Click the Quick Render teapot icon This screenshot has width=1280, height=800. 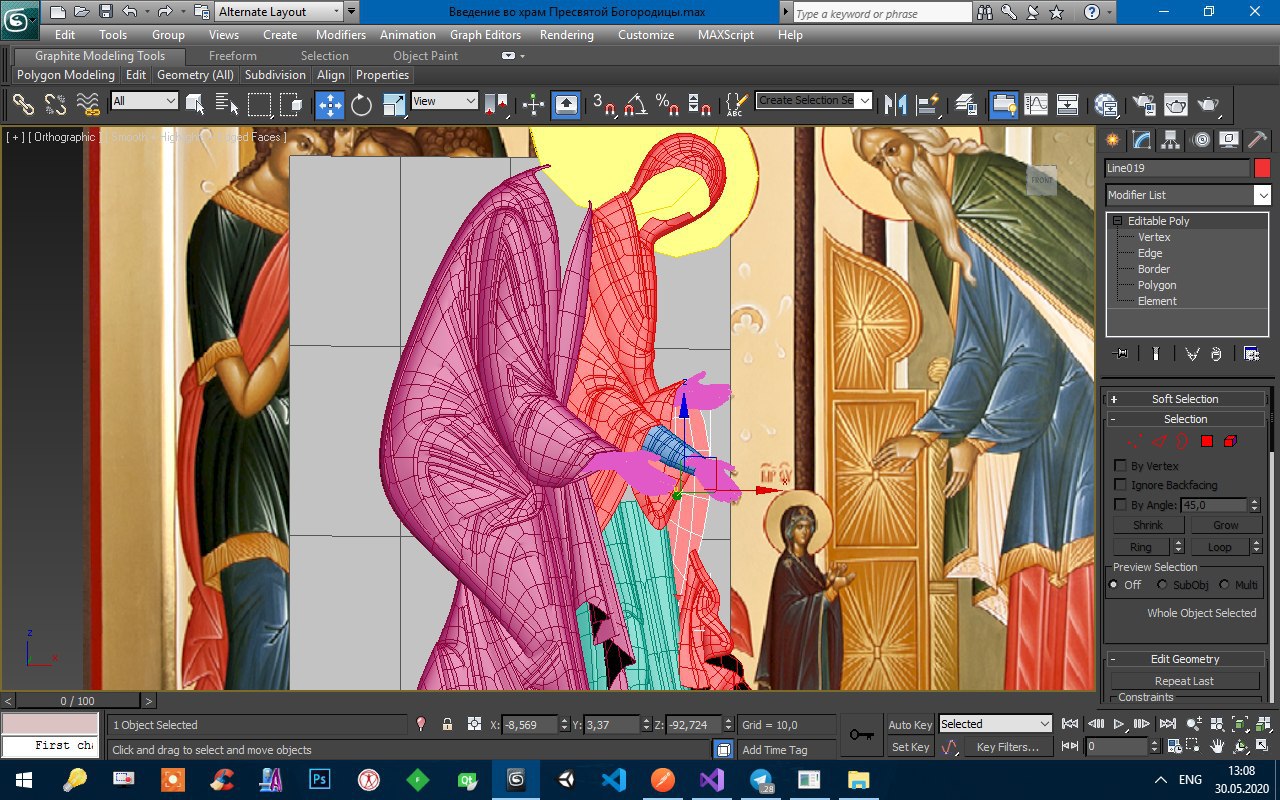[x=1208, y=103]
